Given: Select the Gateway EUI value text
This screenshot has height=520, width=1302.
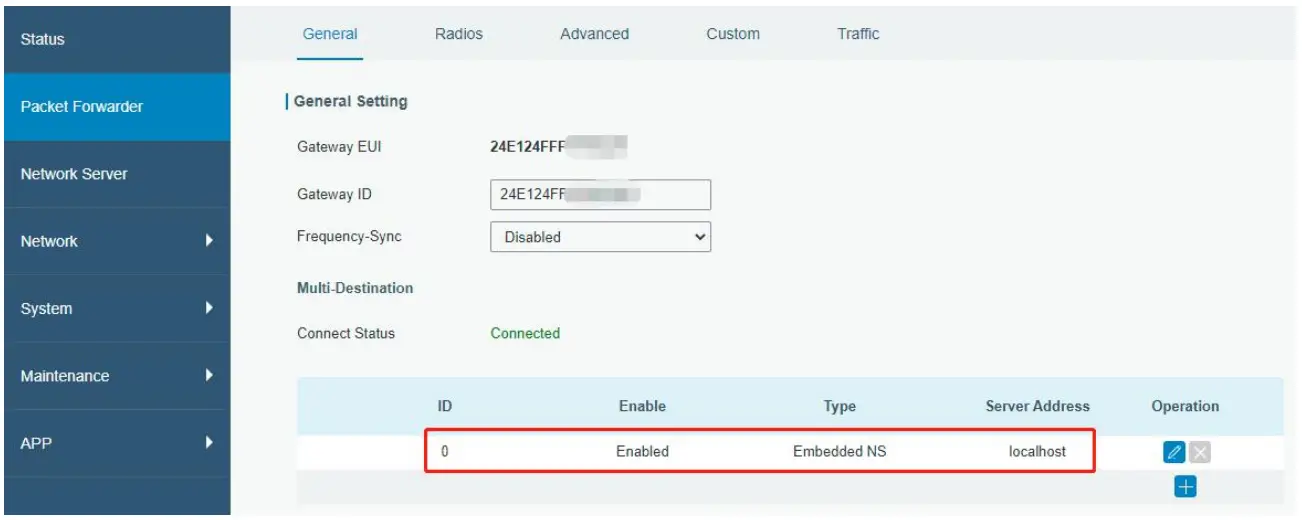Looking at the screenshot, I should pos(558,147).
